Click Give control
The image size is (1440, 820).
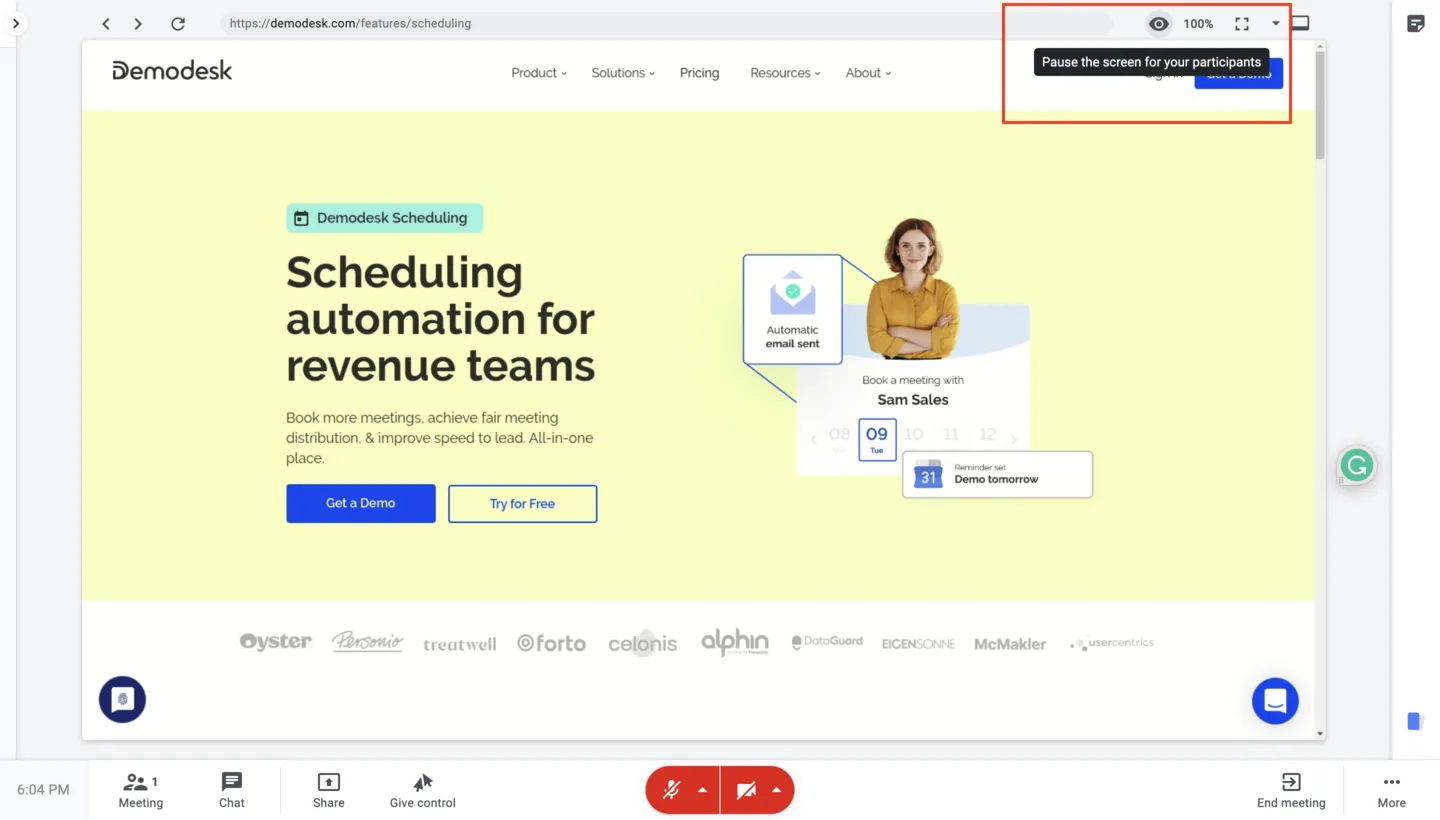click(423, 790)
